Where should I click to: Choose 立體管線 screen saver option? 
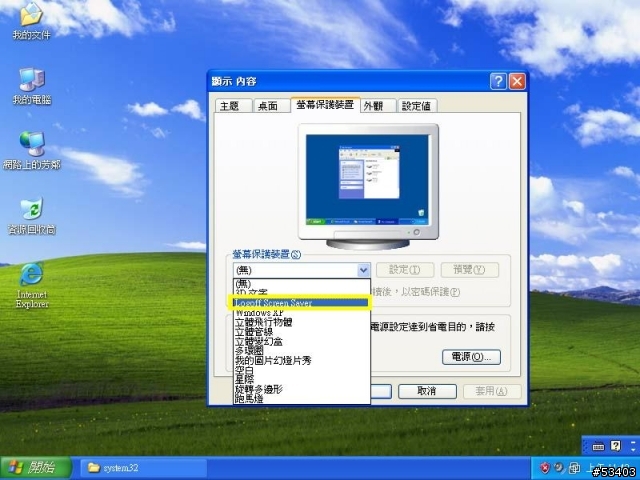click(302, 332)
